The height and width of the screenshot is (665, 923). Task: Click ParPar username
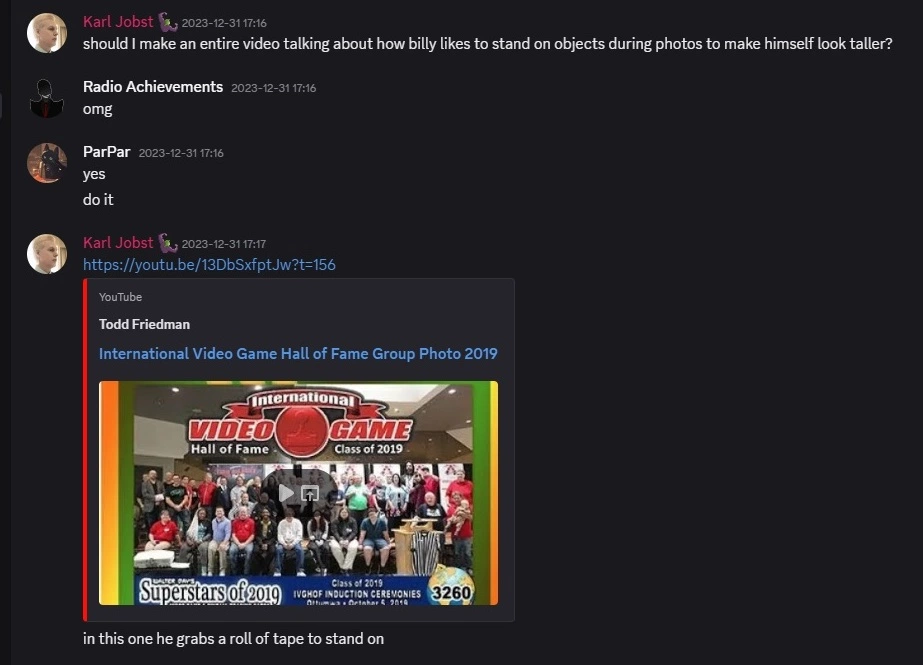(107, 152)
